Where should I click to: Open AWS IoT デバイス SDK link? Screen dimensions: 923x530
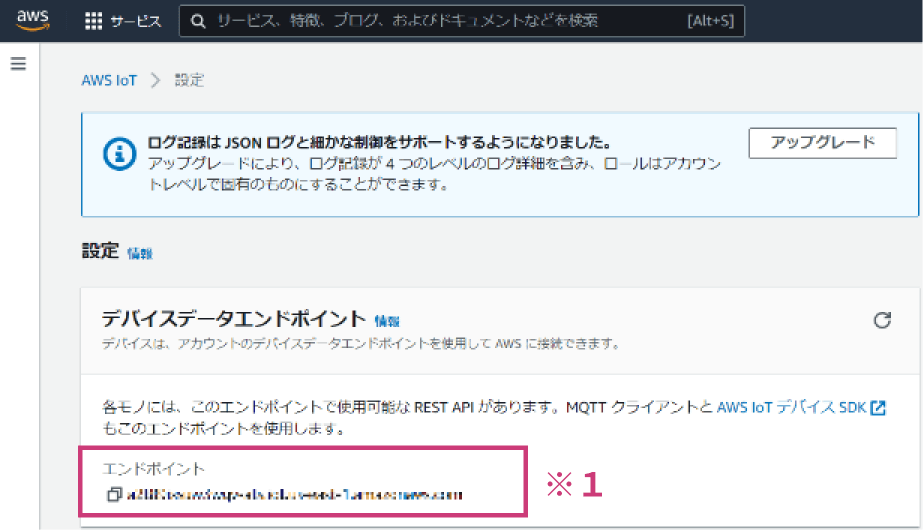(791, 408)
